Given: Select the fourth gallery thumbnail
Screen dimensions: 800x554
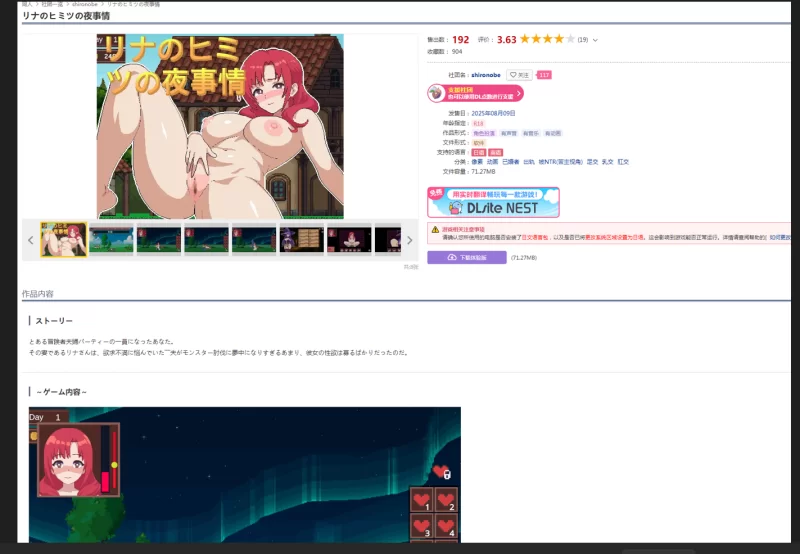Looking at the screenshot, I should point(206,239).
